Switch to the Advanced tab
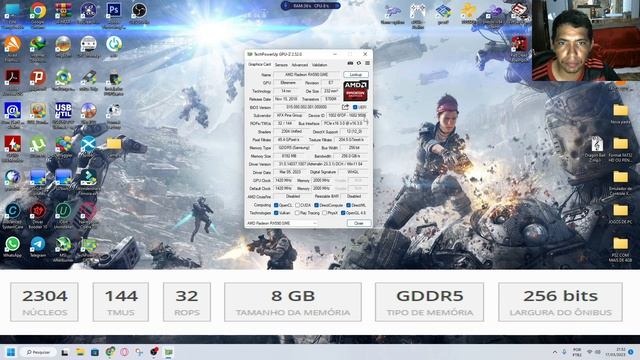640x360 pixels. click(x=300, y=65)
